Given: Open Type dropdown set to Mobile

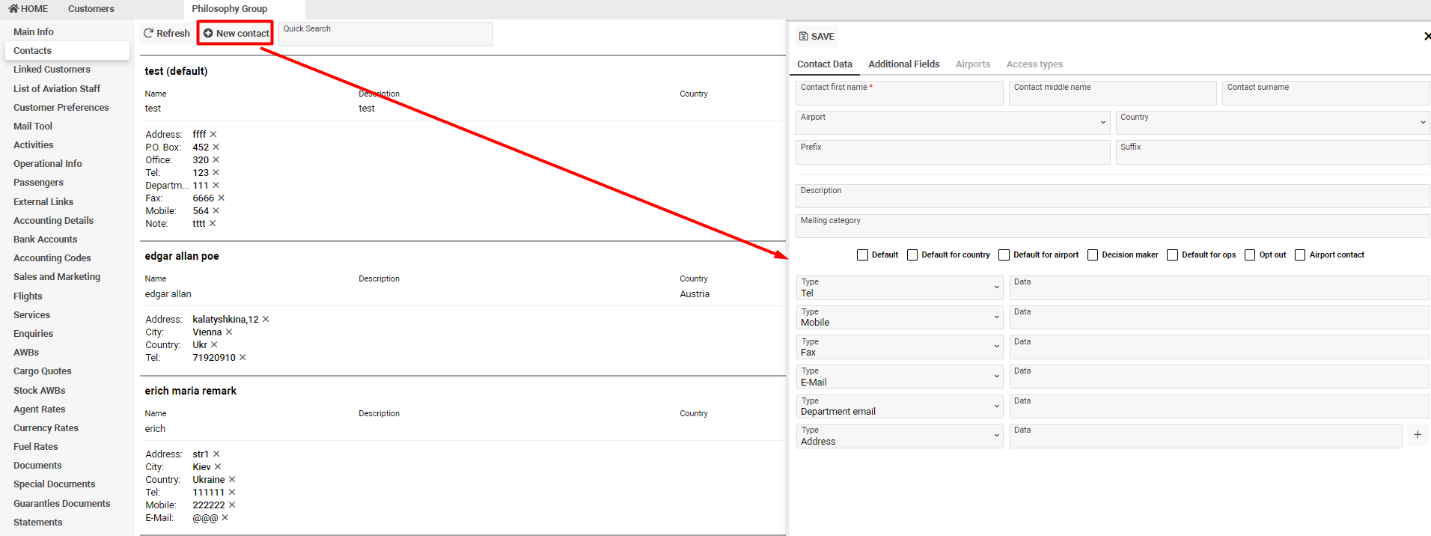Looking at the screenshot, I should 899,317.
